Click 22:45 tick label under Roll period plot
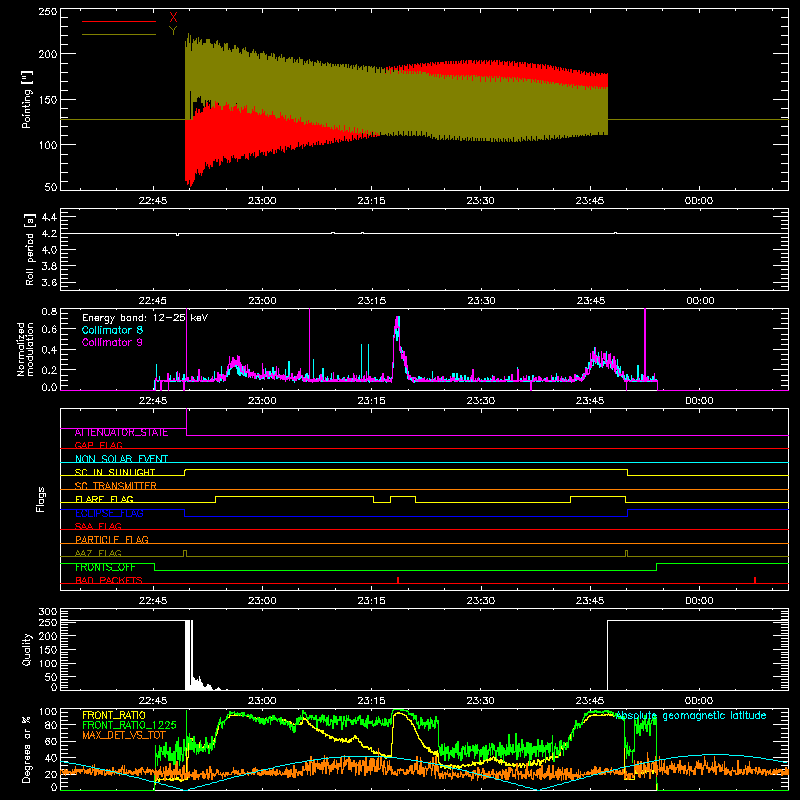Viewport: 800px width, 800px height. 153,301
